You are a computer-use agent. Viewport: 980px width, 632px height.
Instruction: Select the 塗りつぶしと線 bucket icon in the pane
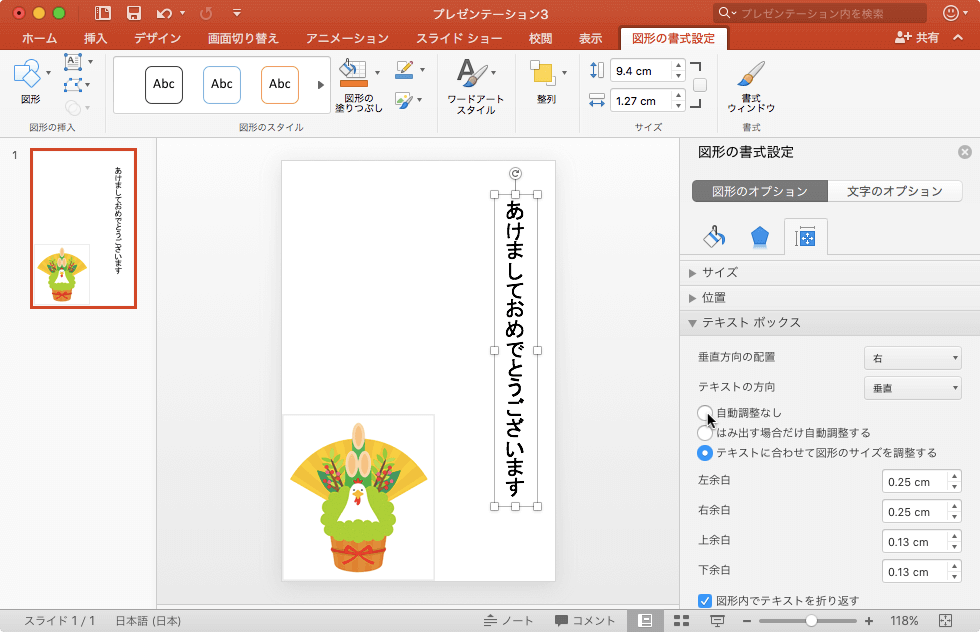coord(714,237)
